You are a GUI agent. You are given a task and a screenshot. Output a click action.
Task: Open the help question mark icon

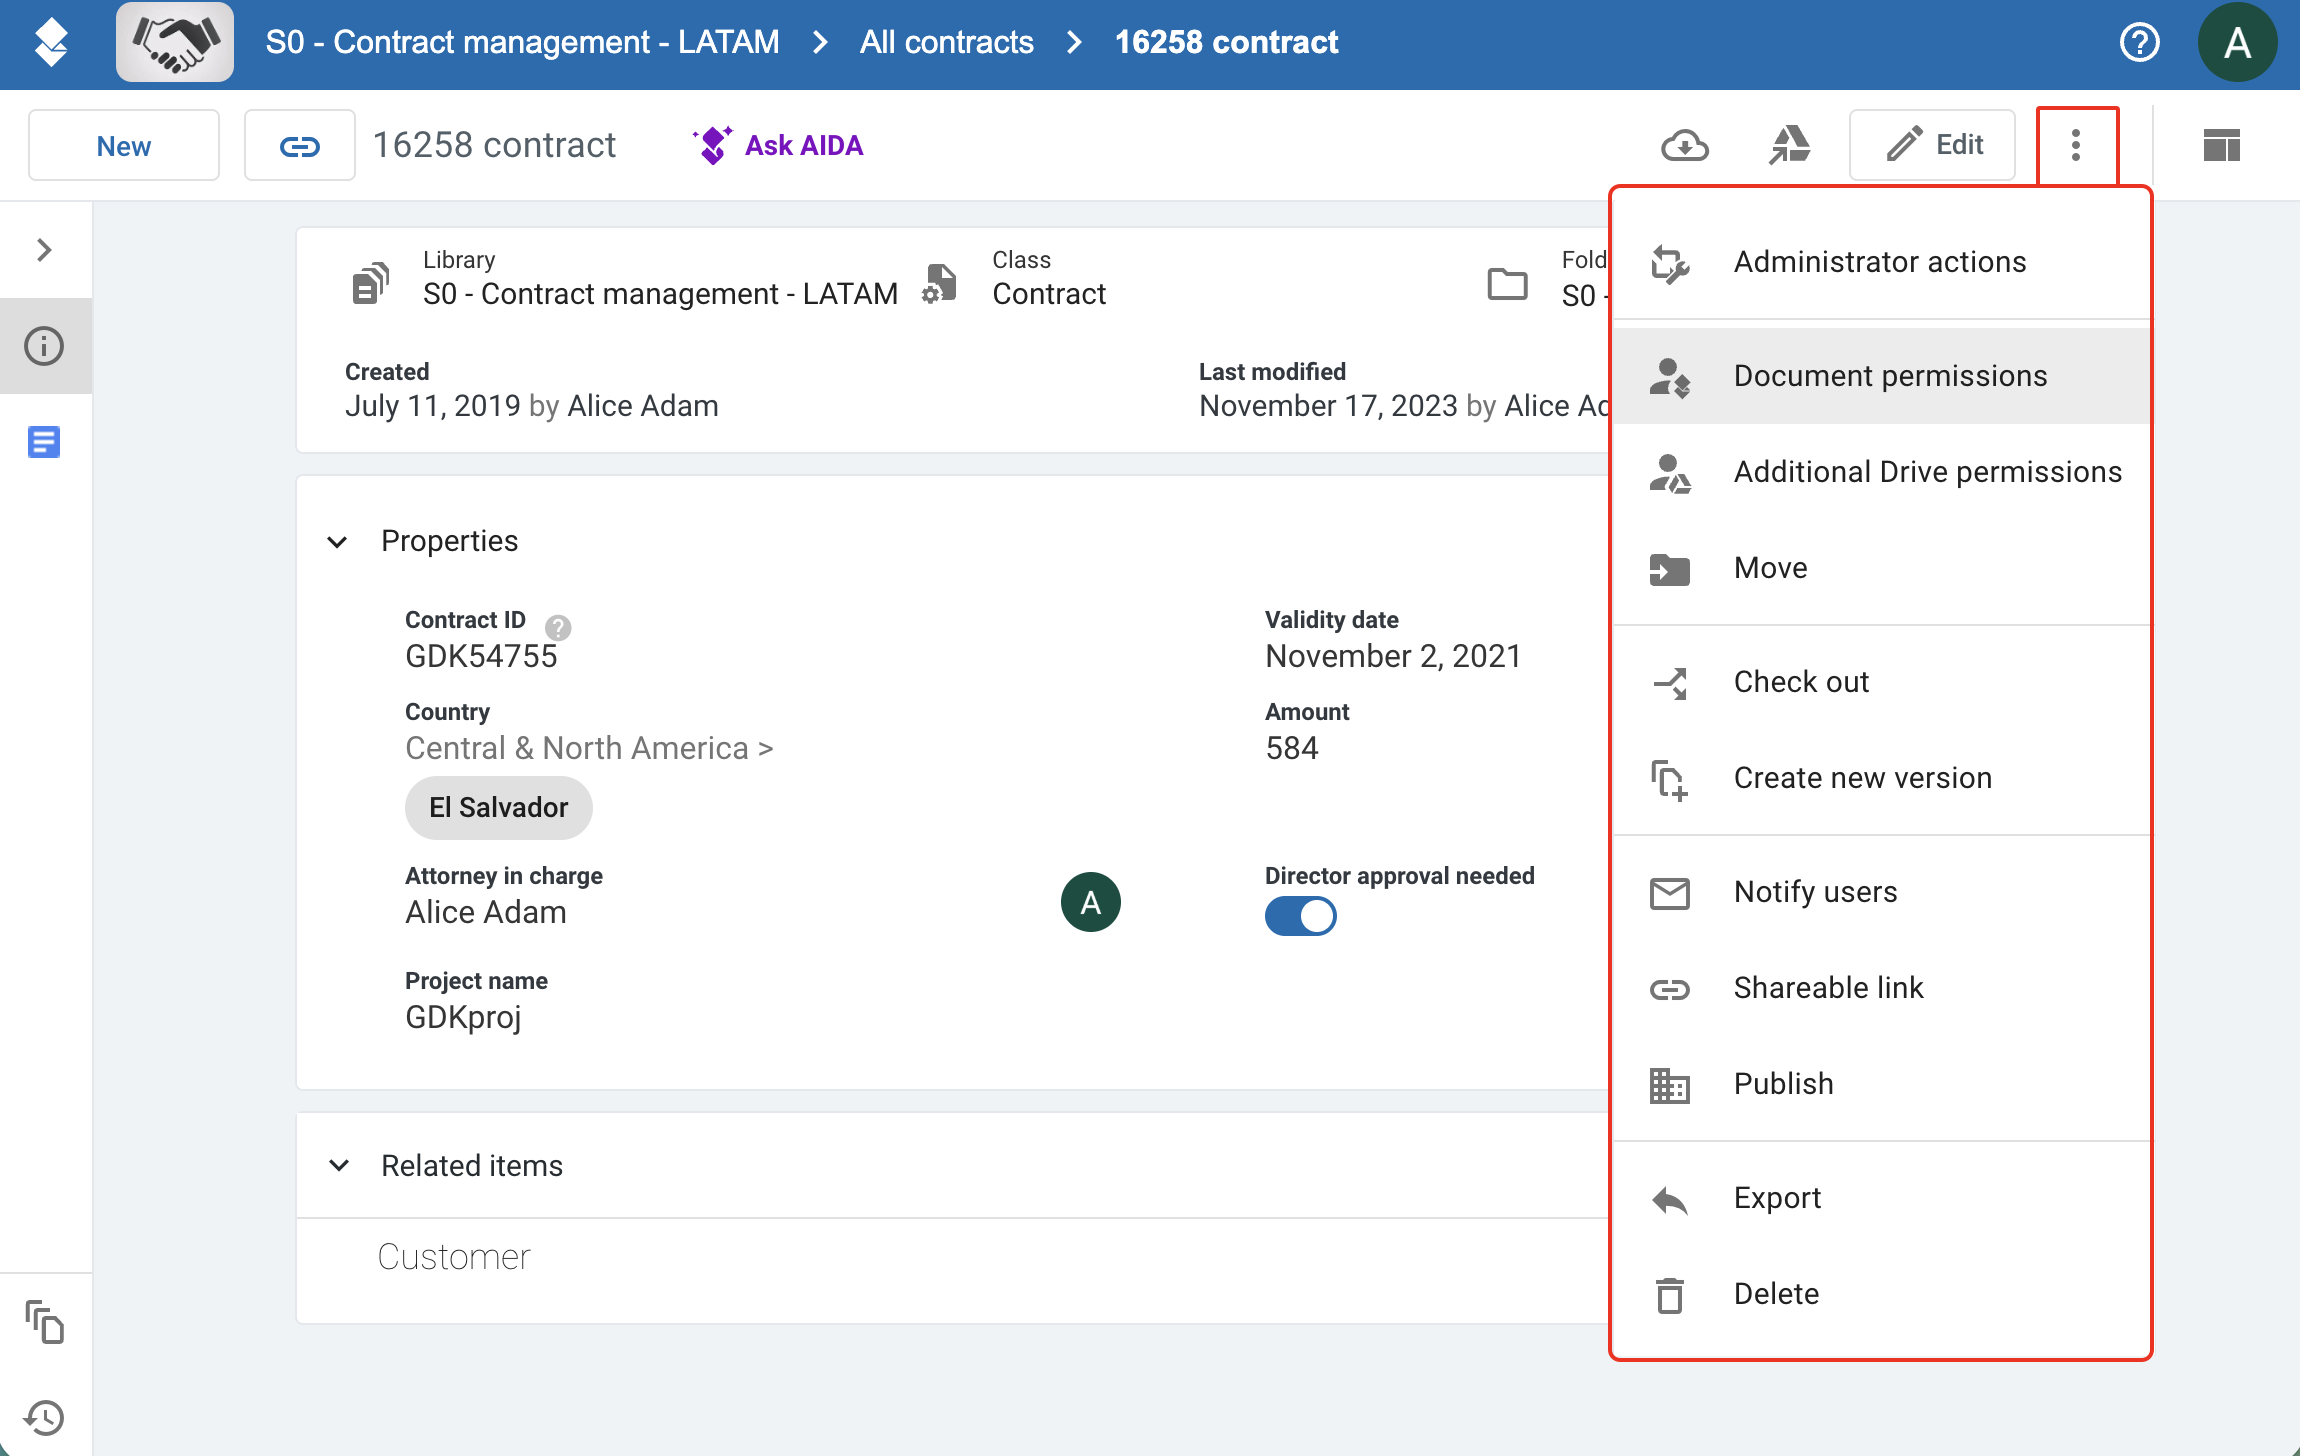tap(2139, 42)
